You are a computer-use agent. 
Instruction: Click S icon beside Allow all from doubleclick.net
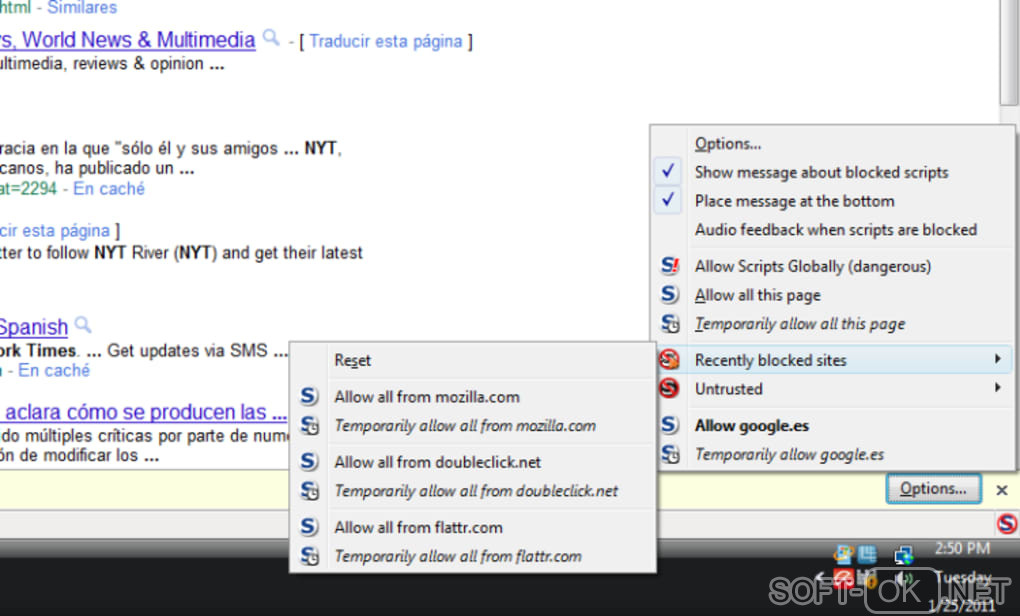[309, 461]
